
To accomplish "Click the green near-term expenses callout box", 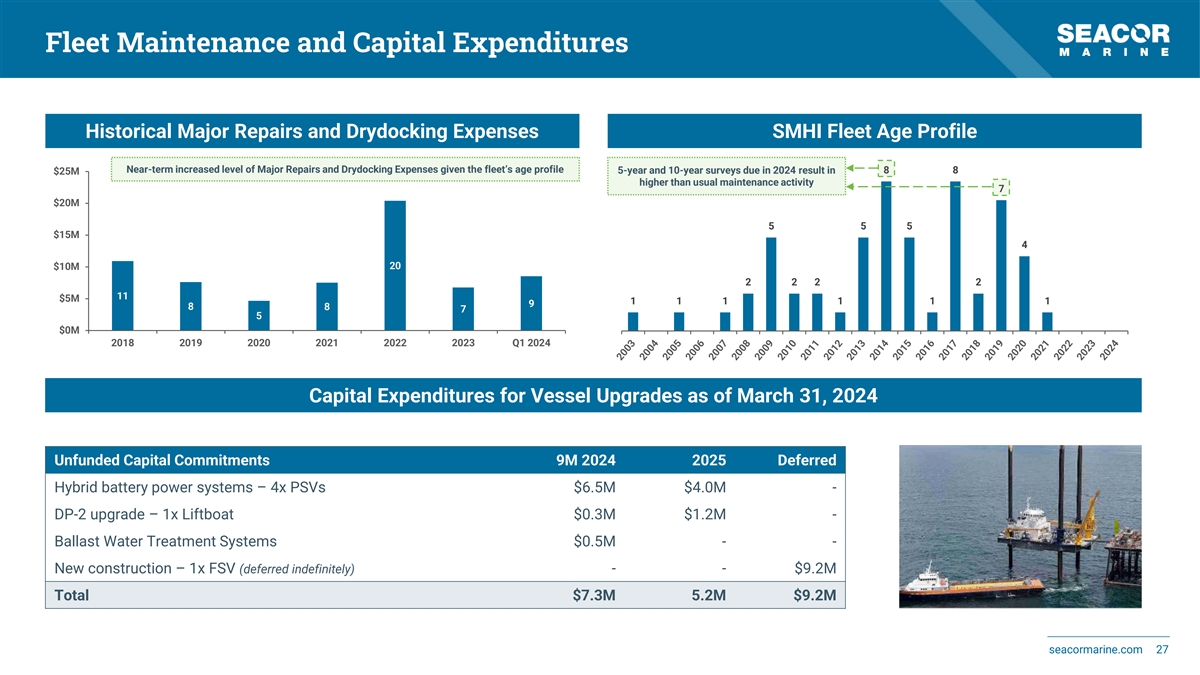I will coord(345,169).
